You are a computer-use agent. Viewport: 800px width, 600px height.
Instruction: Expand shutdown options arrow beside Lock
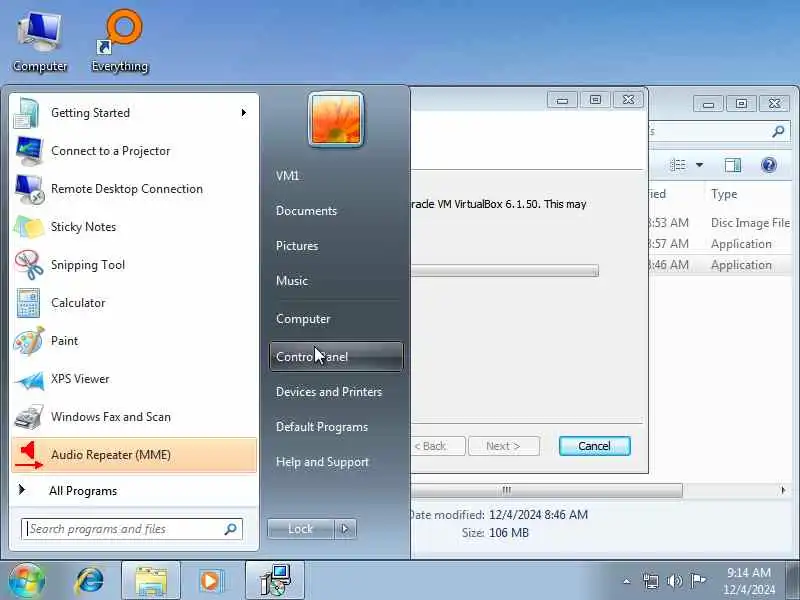click(x=345, y=529)
